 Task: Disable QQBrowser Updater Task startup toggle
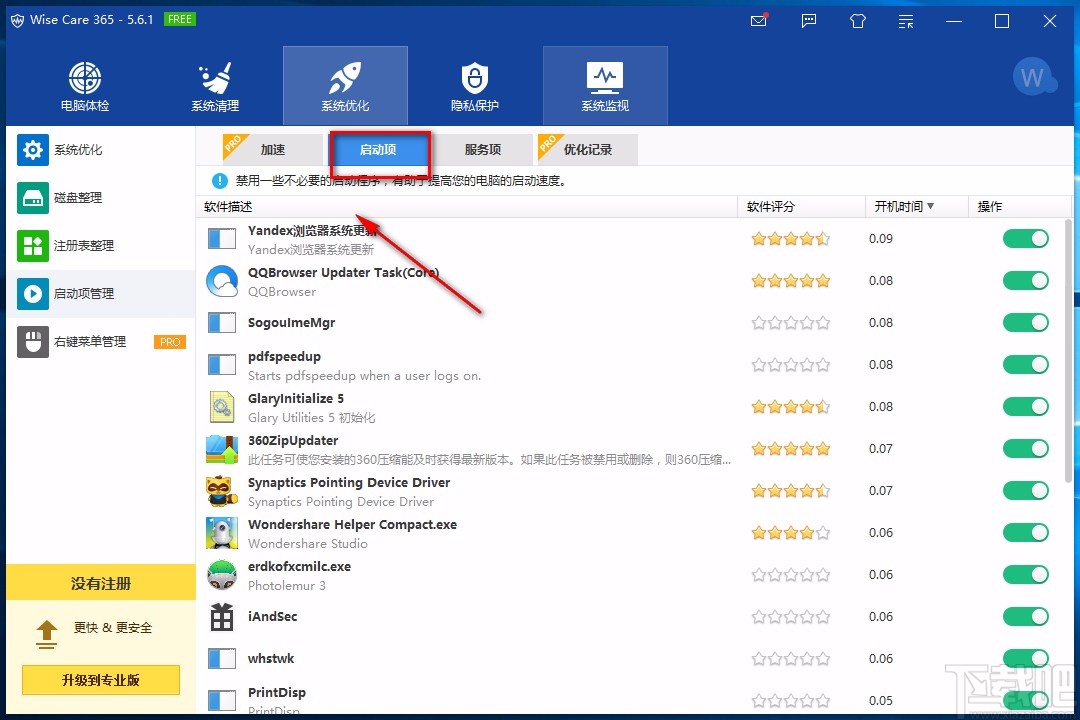click(1026, 280)
